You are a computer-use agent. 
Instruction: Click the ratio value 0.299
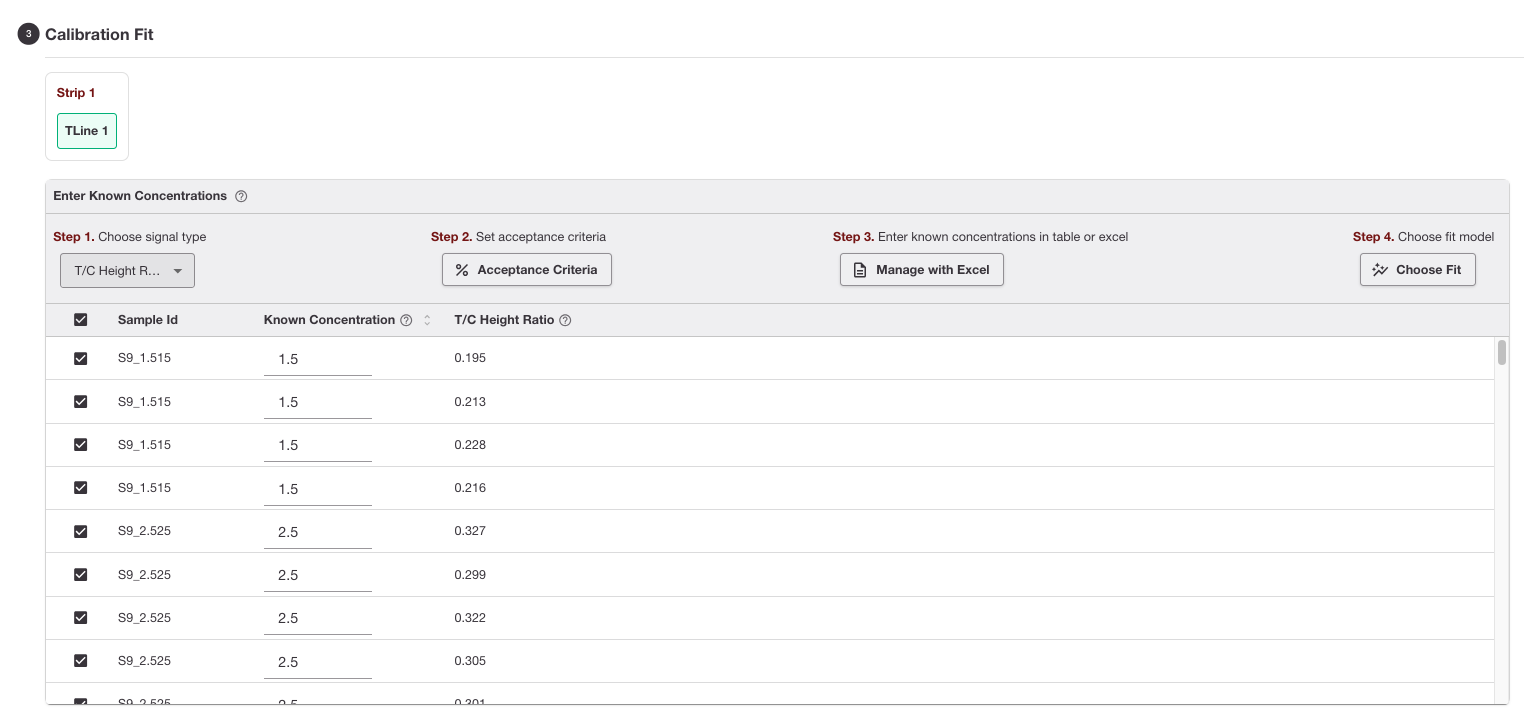(x=470, y=575)
